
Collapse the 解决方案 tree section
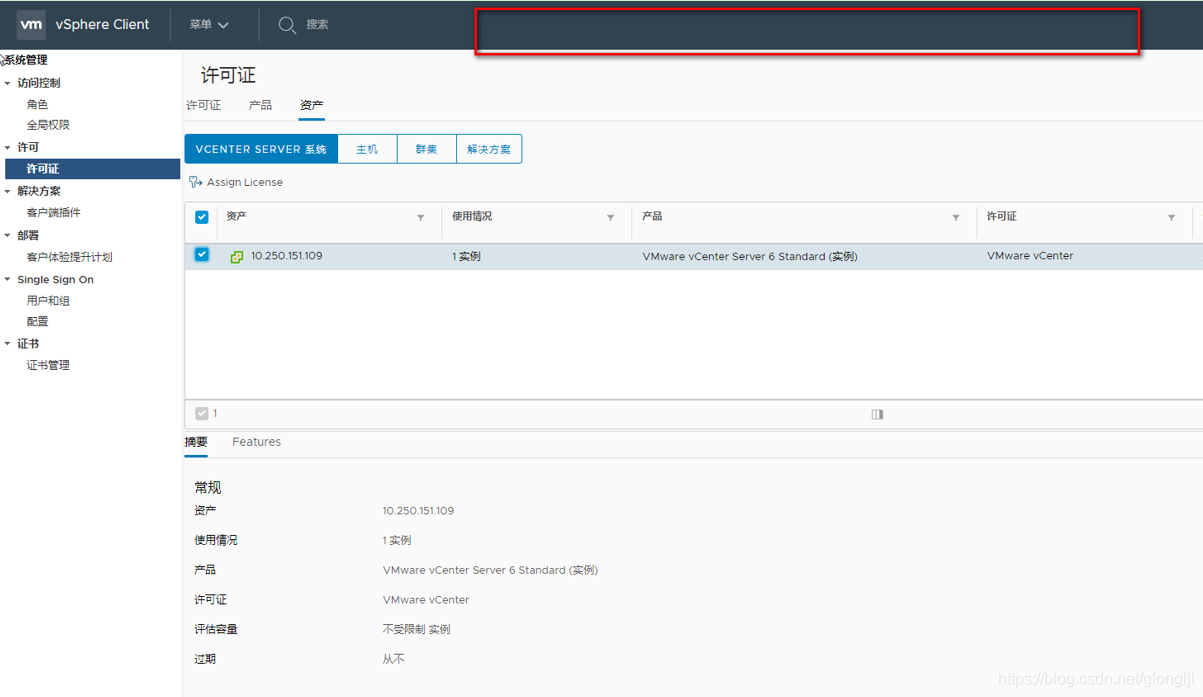click(8, 191)
